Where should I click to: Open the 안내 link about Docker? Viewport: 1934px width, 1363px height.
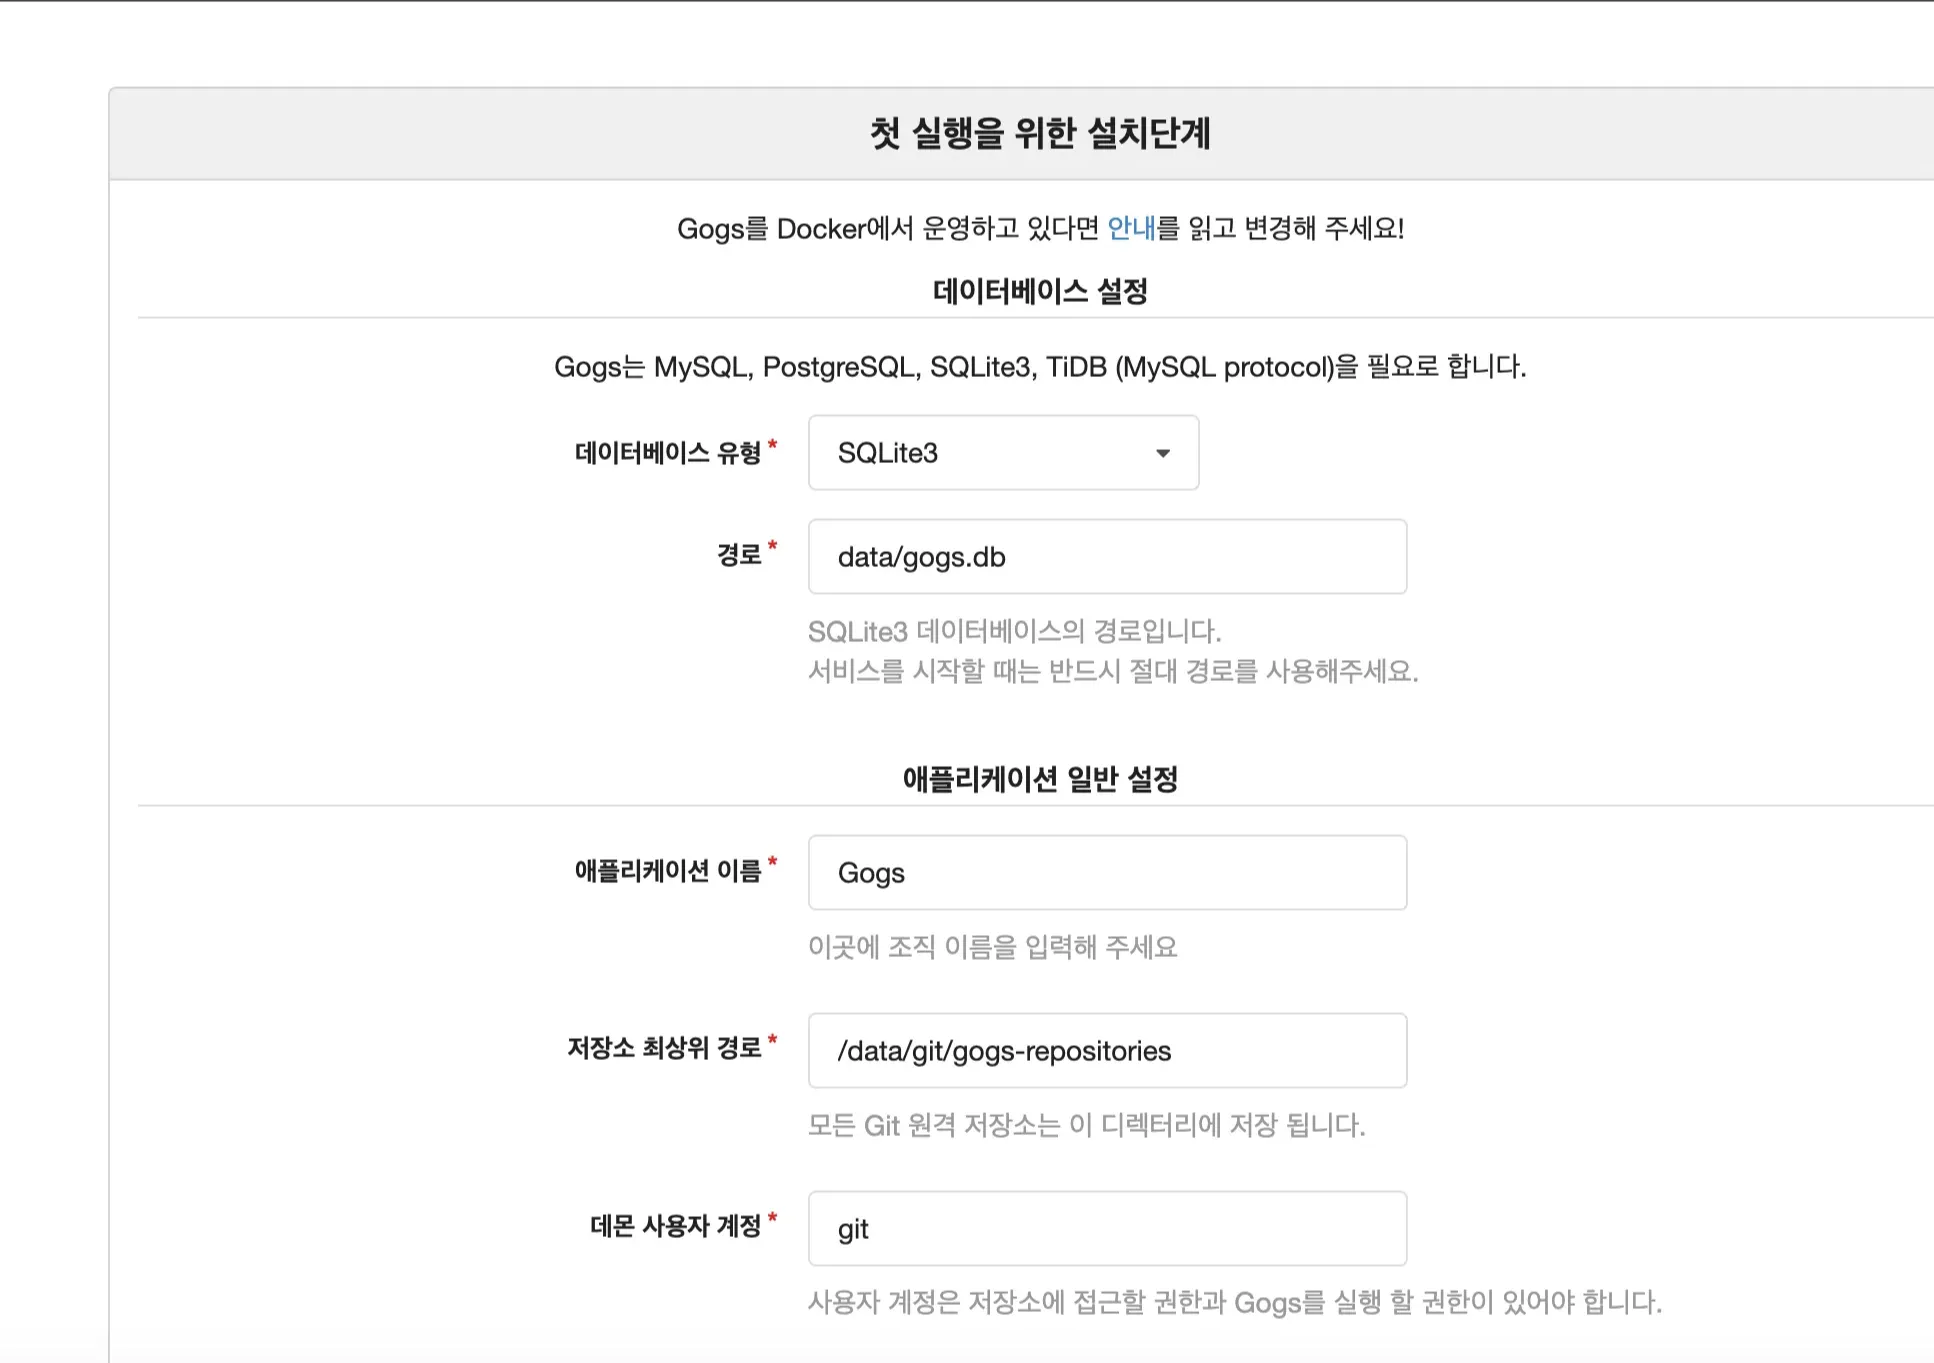pos(1131,229)
